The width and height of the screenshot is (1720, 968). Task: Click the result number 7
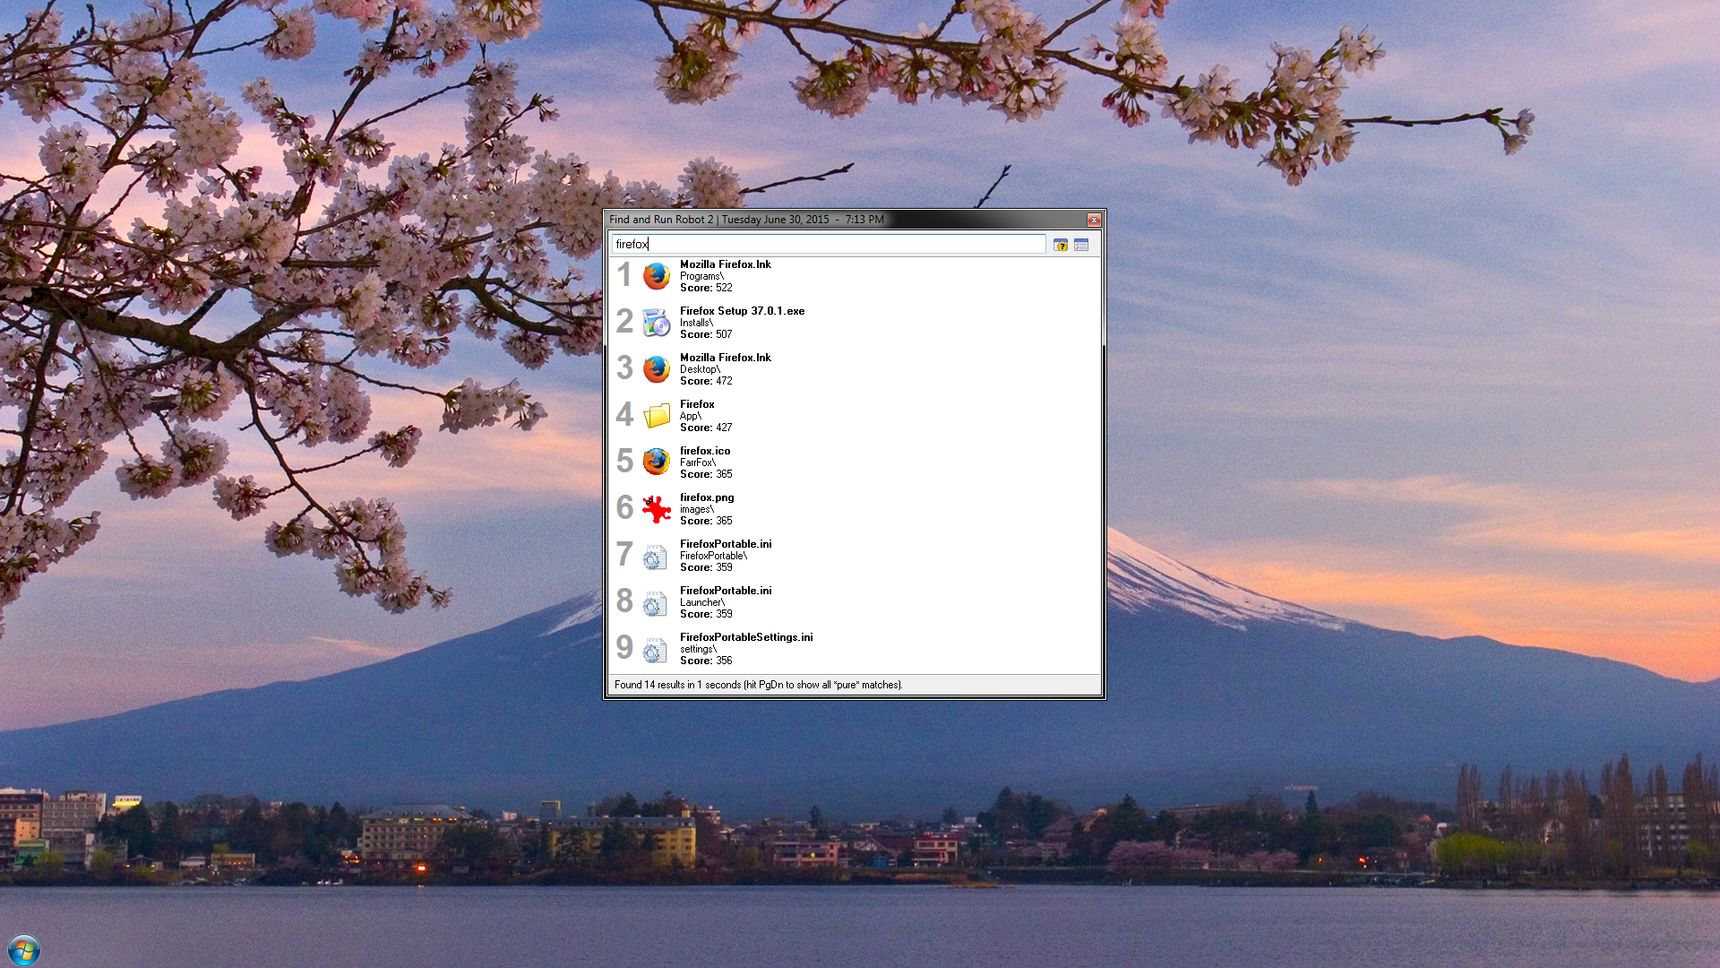(x=624, y=554)
